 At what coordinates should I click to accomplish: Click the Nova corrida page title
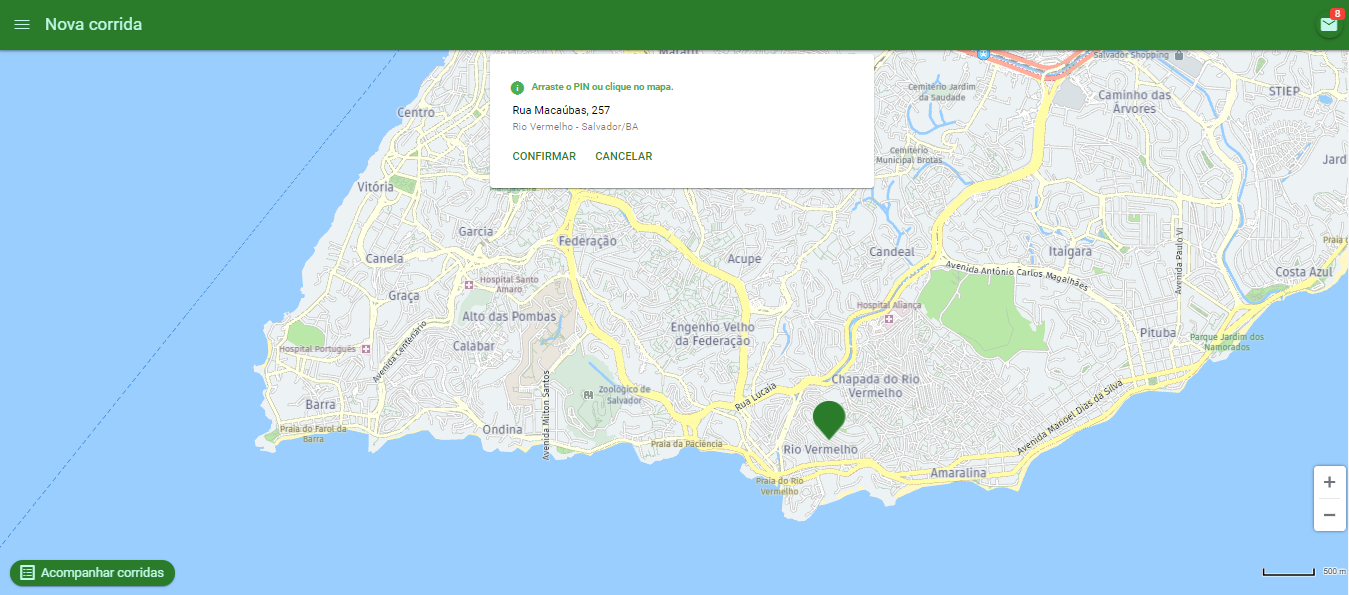(x=93, y=25)
